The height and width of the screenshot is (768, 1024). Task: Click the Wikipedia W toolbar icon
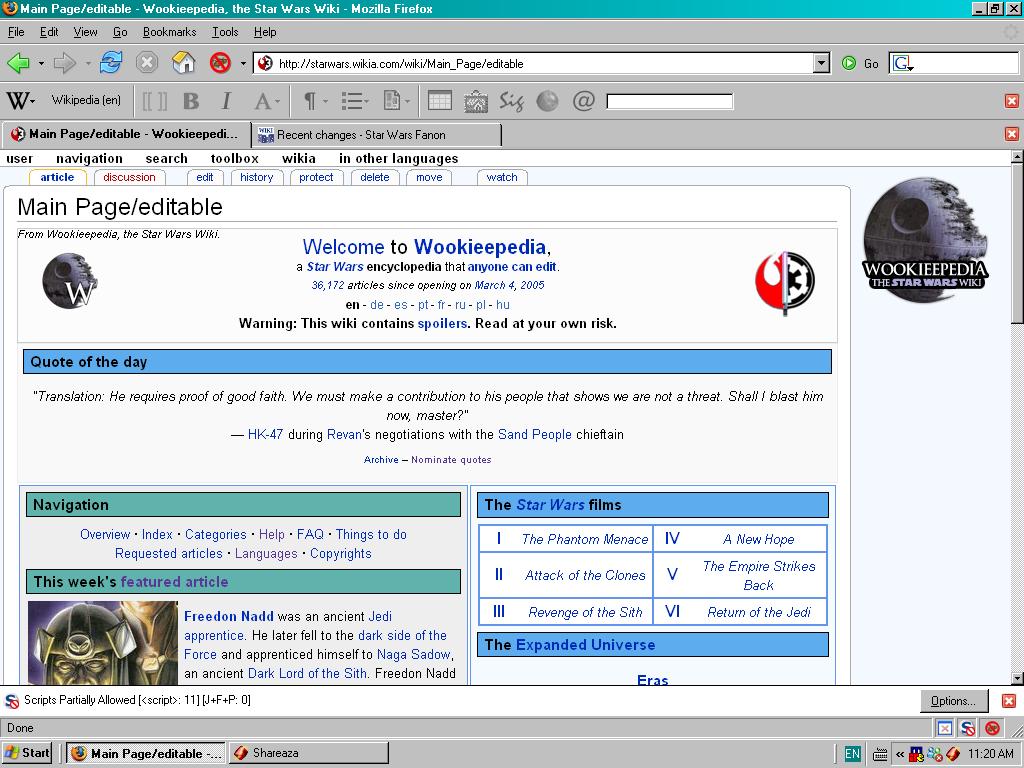(x=18, y=101)
